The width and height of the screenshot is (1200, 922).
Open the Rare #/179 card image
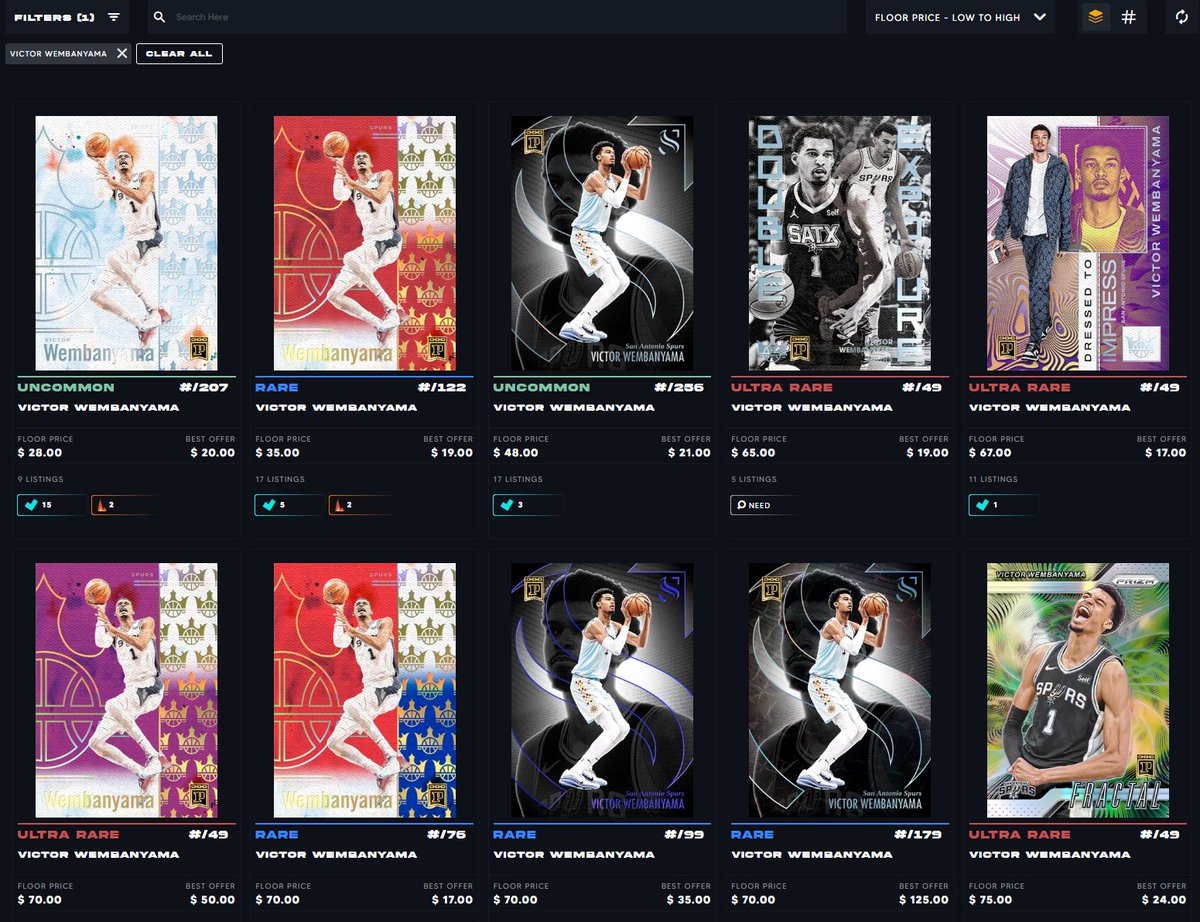click(840, 690)
